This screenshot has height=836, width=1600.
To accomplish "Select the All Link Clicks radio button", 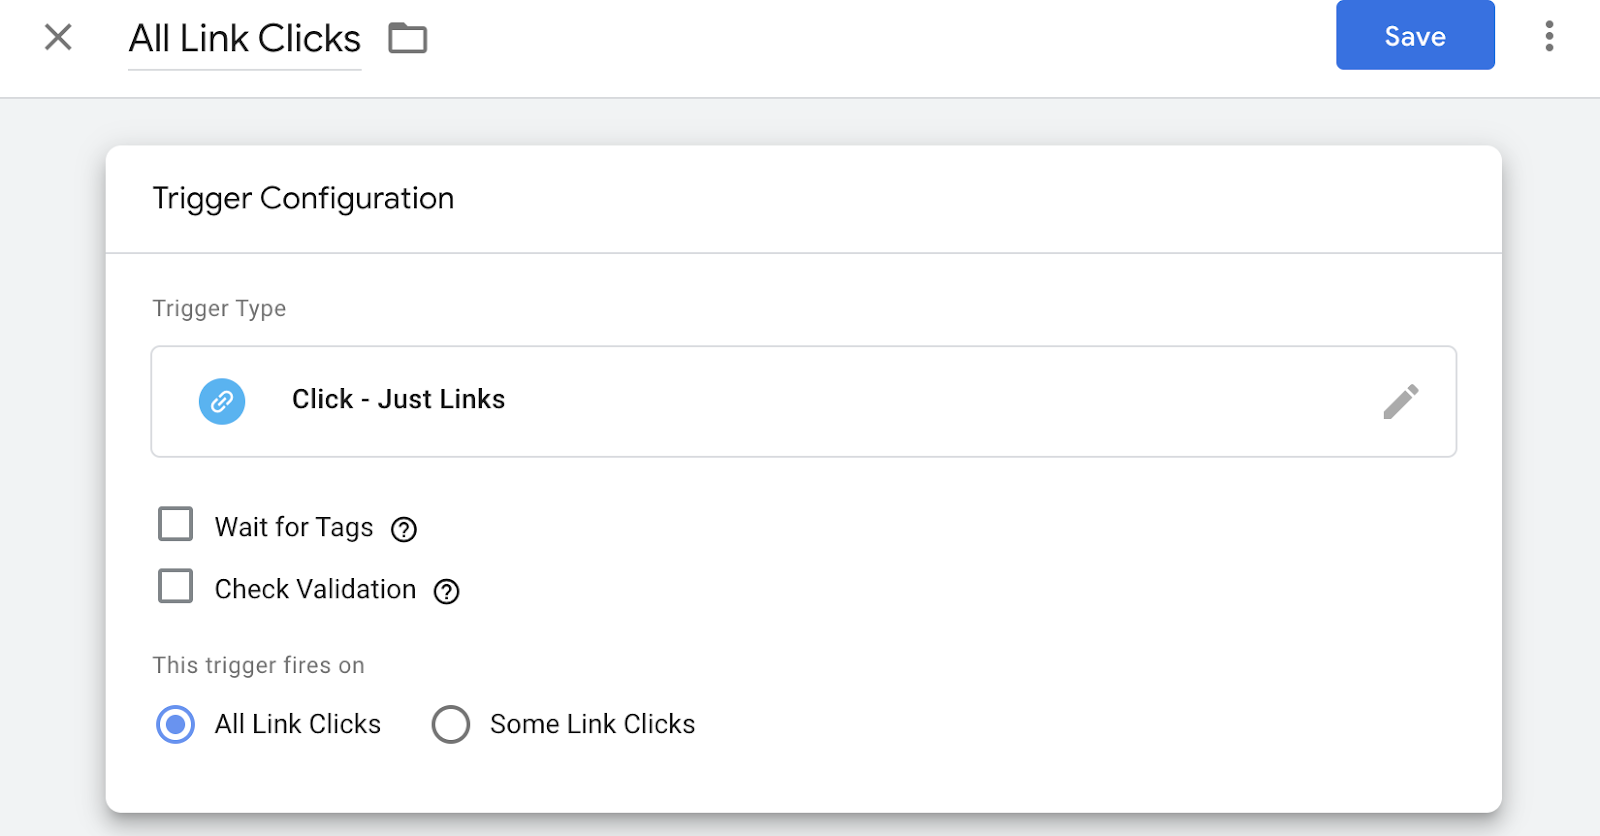I will tap(176, 724).
